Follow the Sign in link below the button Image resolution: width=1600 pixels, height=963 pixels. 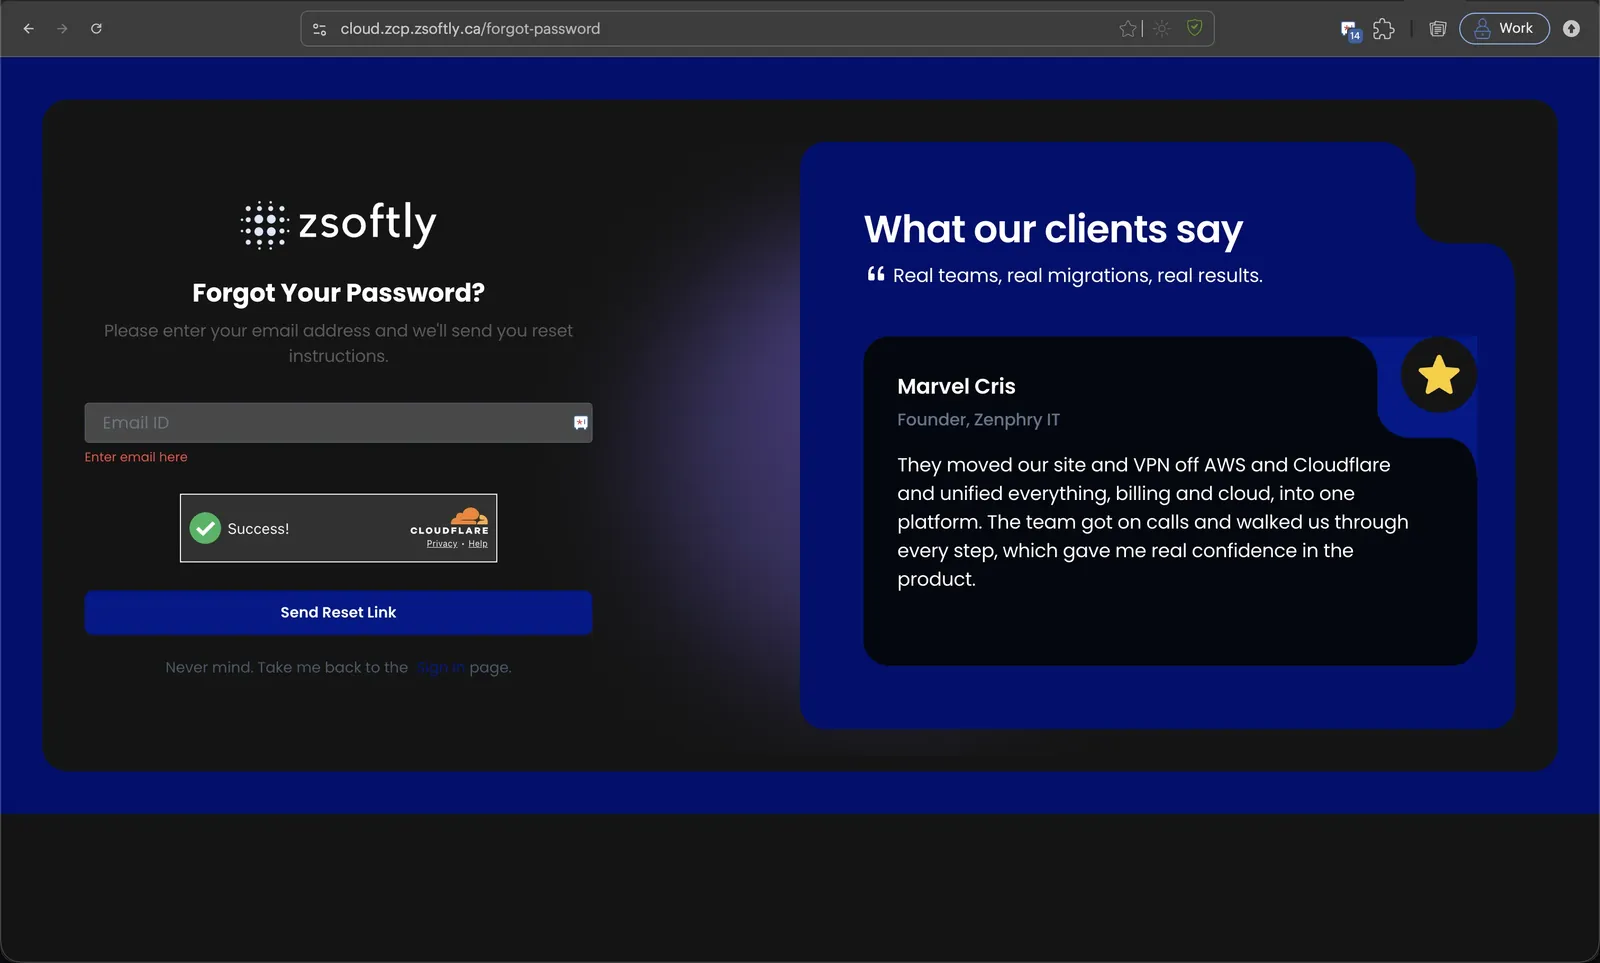(441, 667)
